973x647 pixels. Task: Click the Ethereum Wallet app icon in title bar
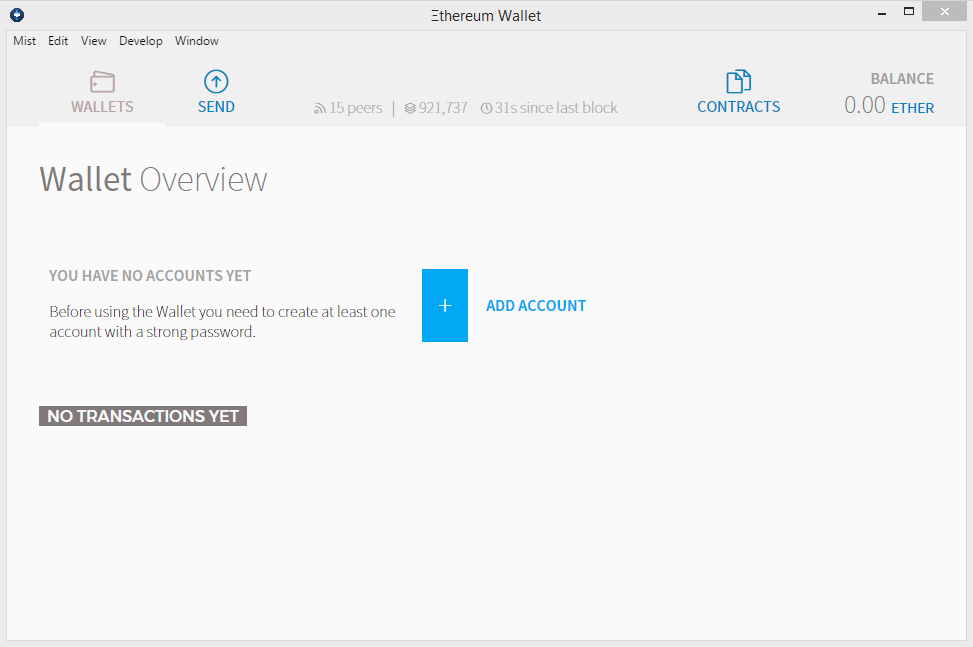coord(17,15)
